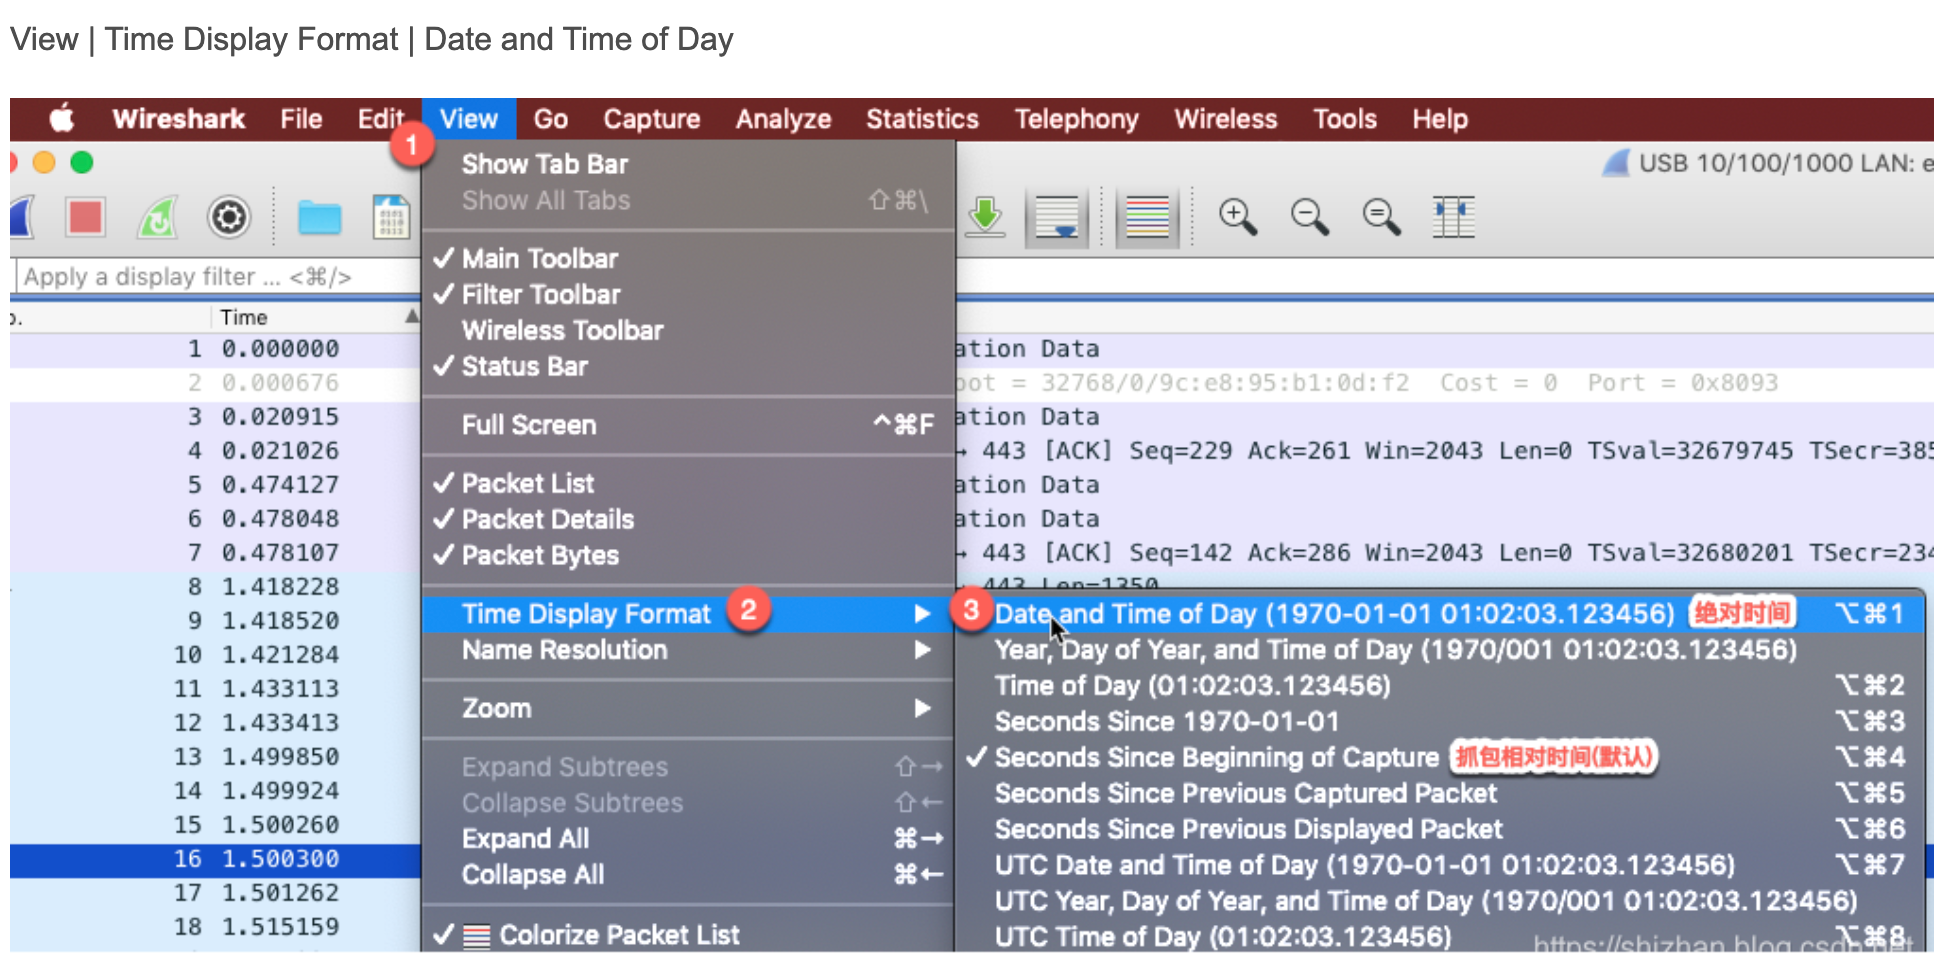Click the display filter input field
Viewport: 1956px width, 974px height.
pos(217,277)
